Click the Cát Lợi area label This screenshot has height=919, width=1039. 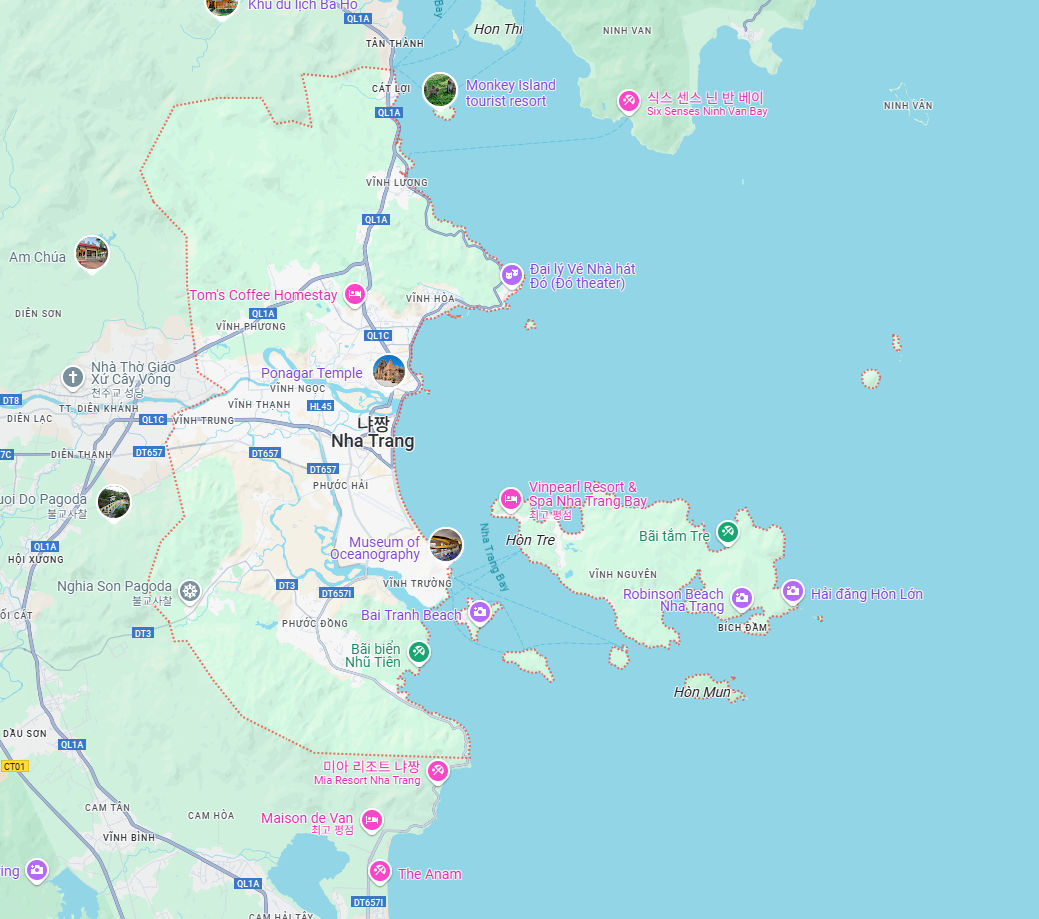[x=391, y=89]
